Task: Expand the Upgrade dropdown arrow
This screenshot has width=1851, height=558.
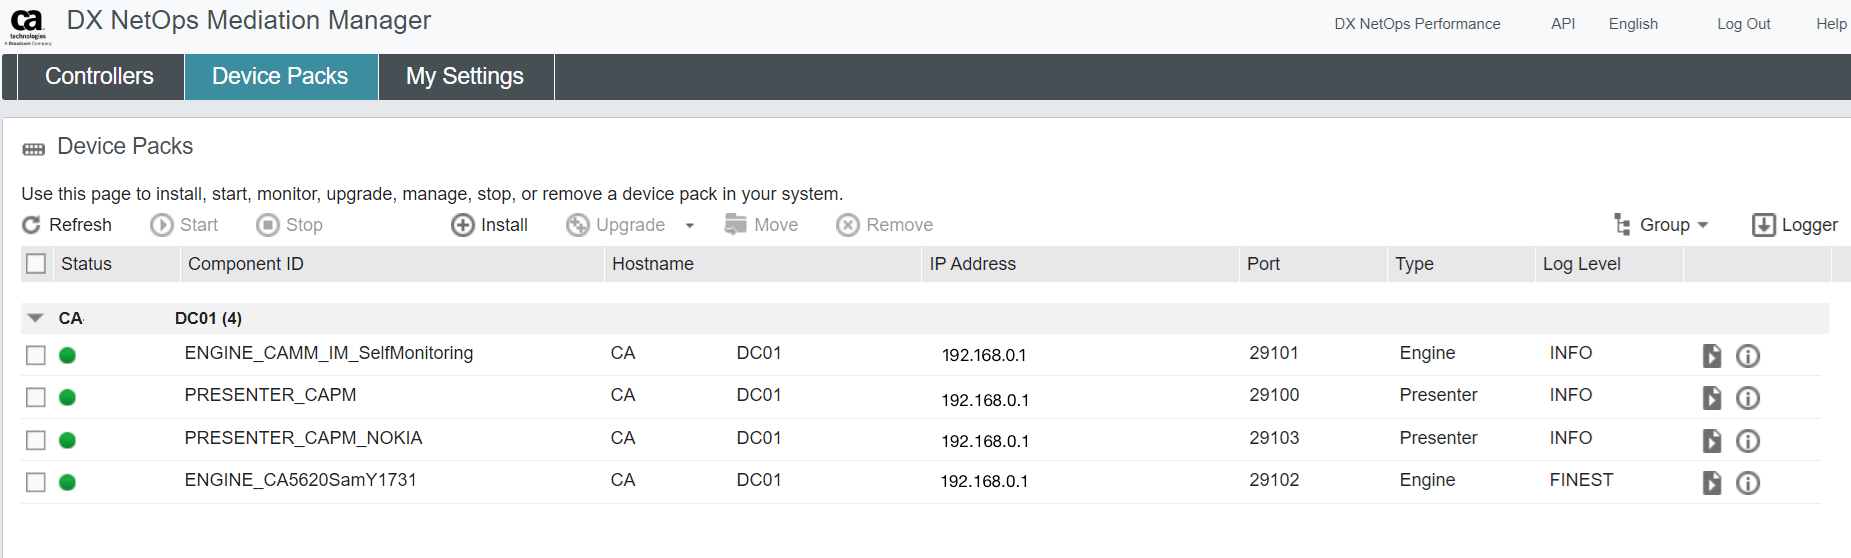Action: click(690, 226)
